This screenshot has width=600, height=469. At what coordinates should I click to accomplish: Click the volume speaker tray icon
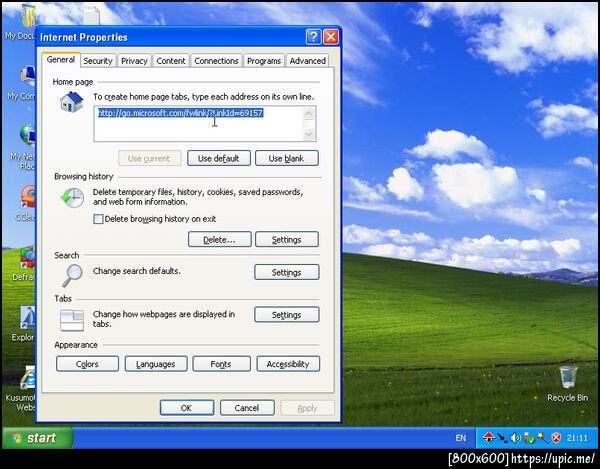click(x=515, y=438)
